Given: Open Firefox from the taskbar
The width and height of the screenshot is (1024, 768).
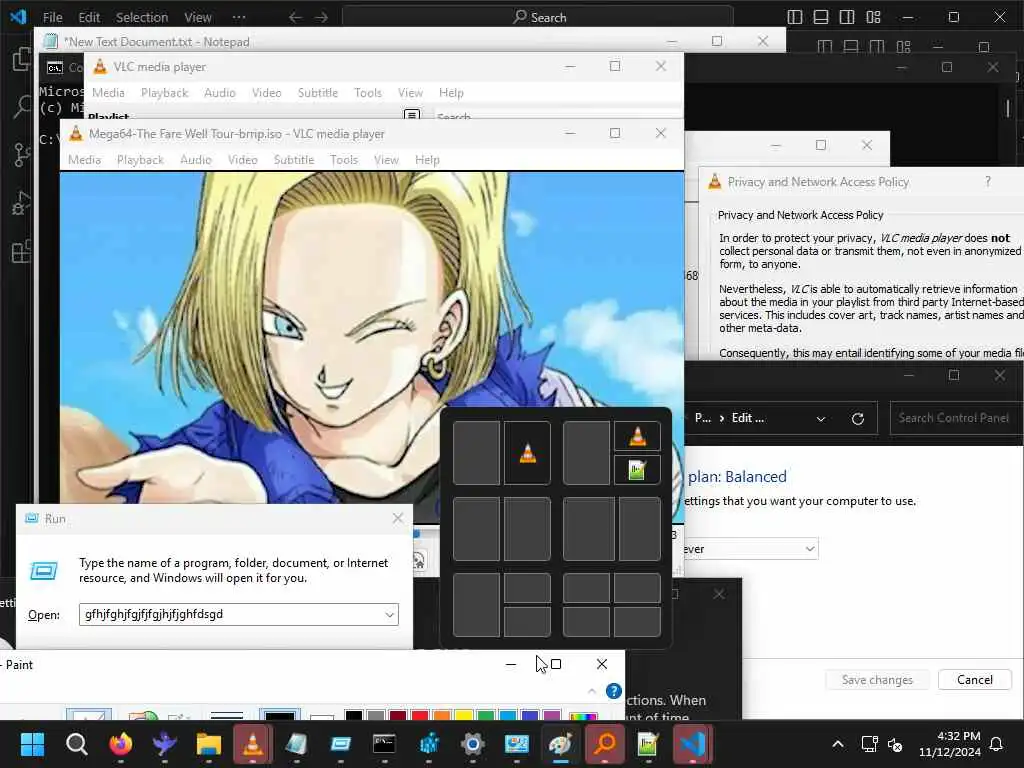Looking at the screenshot, I should point(120,744).
